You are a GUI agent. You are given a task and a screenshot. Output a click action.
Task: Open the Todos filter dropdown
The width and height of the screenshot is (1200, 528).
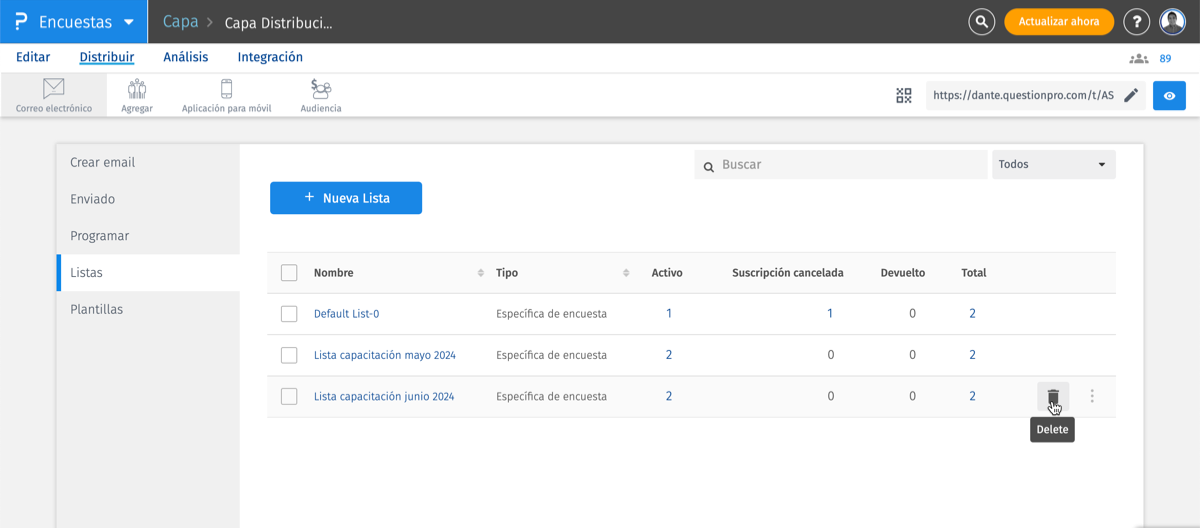pyautogui.click(x=1053, y=165)
